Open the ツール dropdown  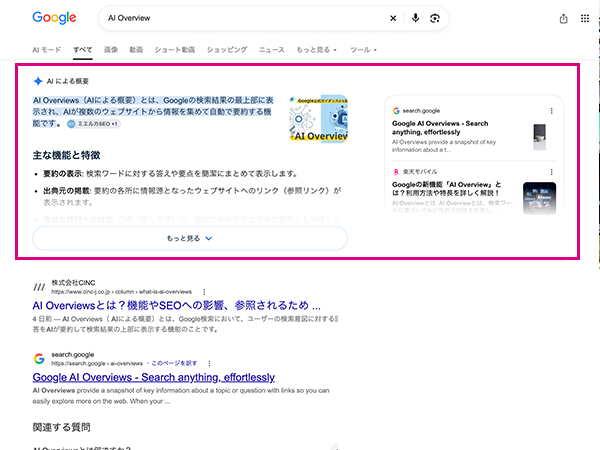tap(363, 50)
